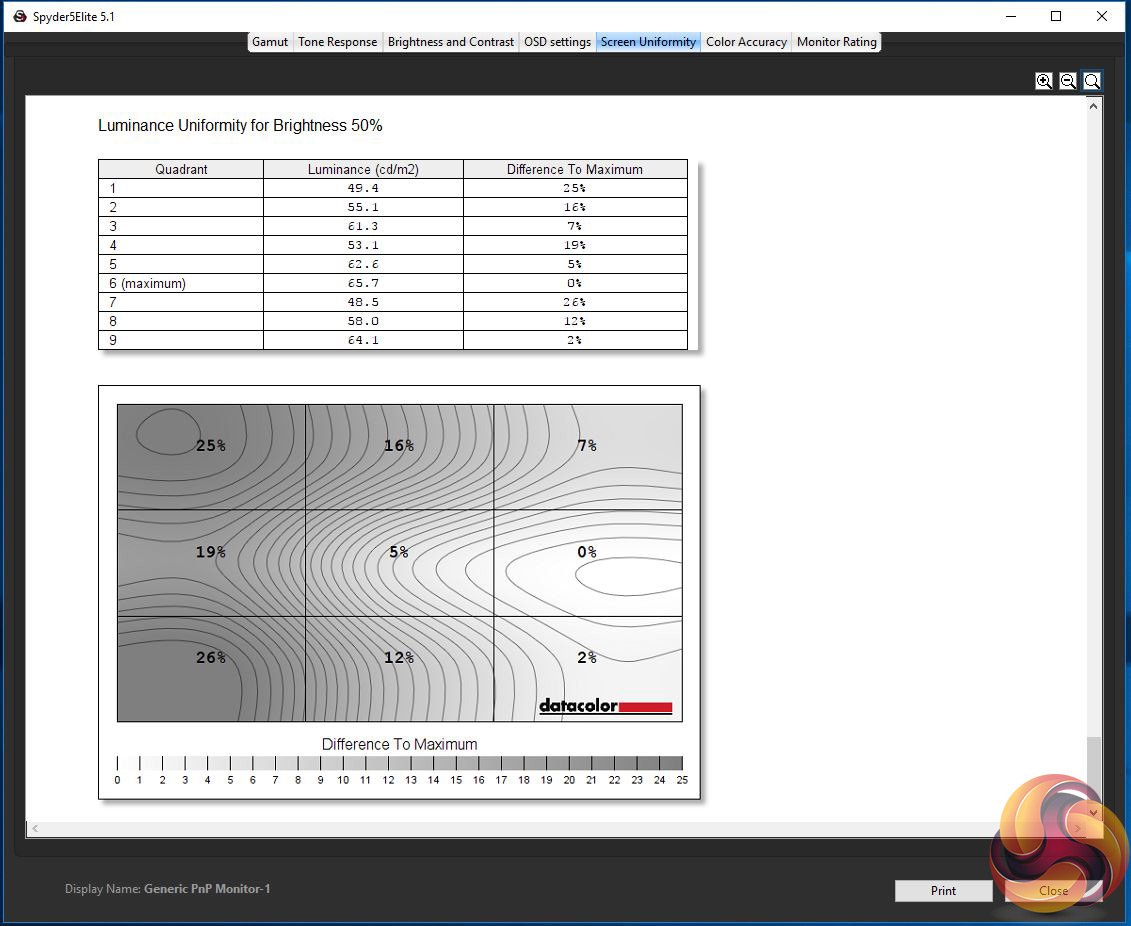Viewport: 1131px width, 926px height.
Task: Click the vertical scrollbar up arrow
Action: 1093,106
